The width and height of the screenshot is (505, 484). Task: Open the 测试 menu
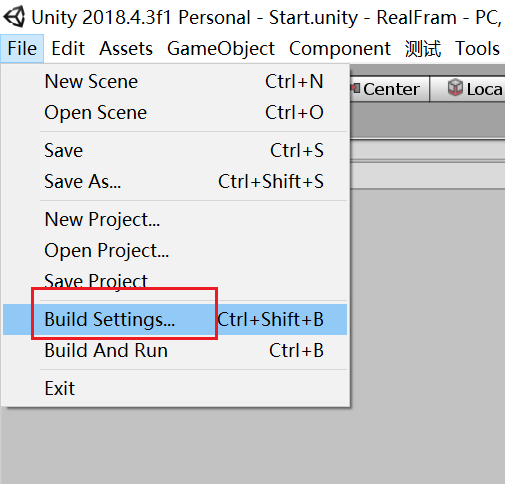click(423, 48)
